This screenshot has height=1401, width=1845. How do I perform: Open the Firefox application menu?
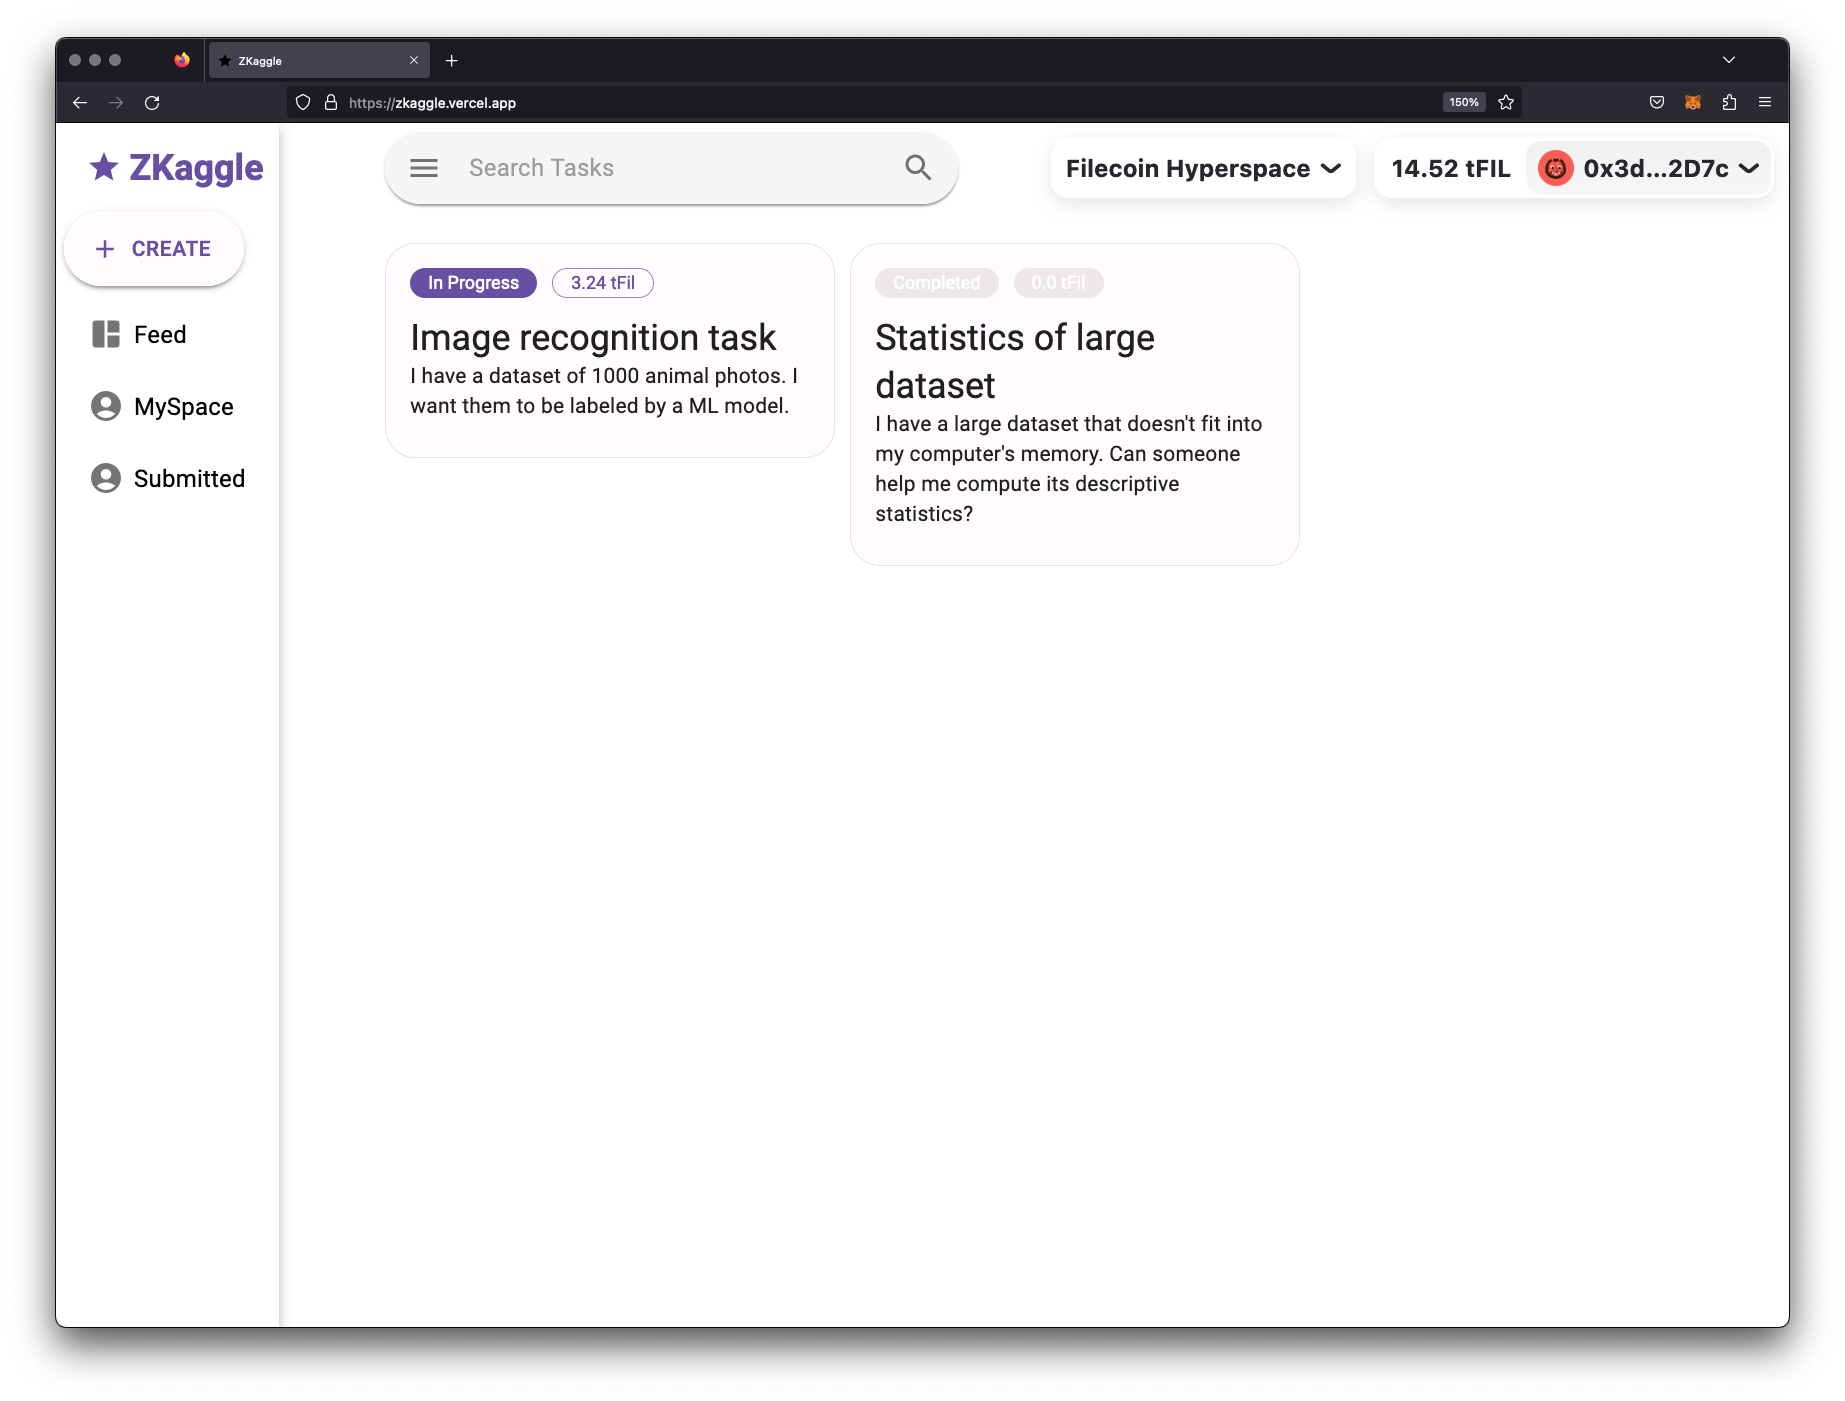(x=1765, y=102)
